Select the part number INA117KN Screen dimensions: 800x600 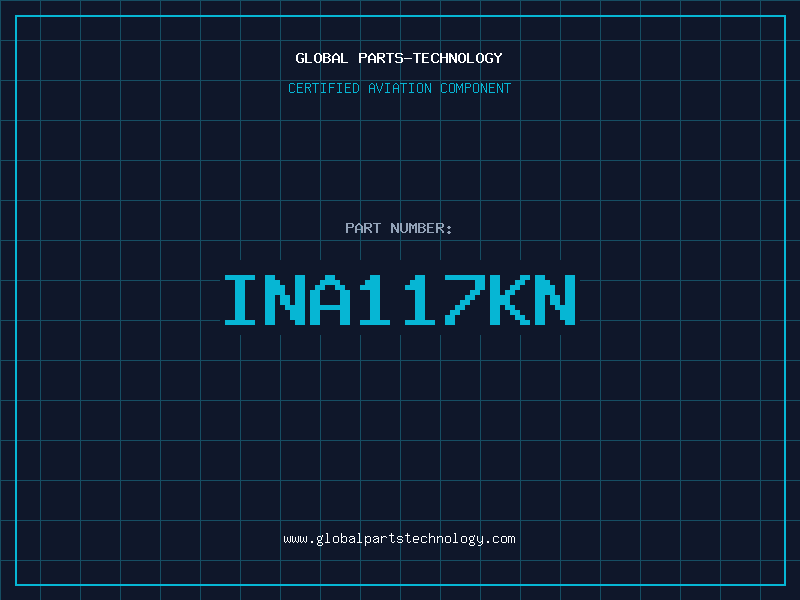(x=400, y=299)
